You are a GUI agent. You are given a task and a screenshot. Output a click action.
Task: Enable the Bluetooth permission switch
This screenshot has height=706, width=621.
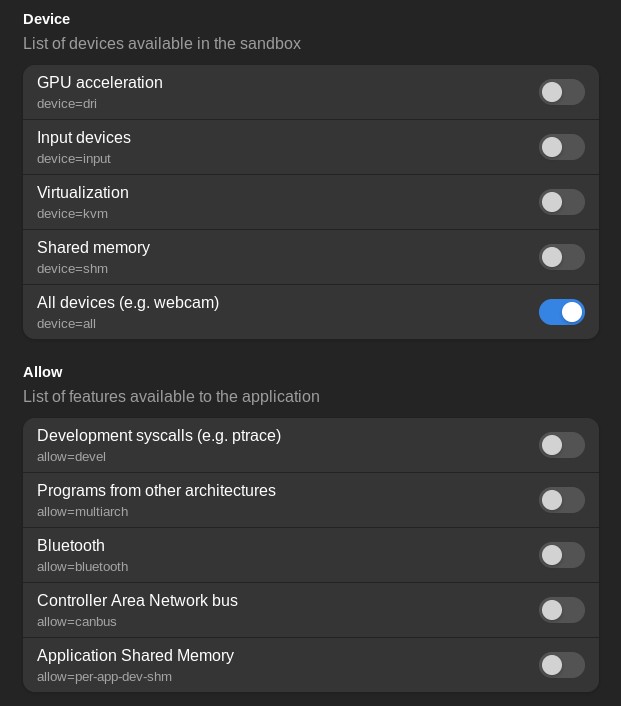[562, 555]
